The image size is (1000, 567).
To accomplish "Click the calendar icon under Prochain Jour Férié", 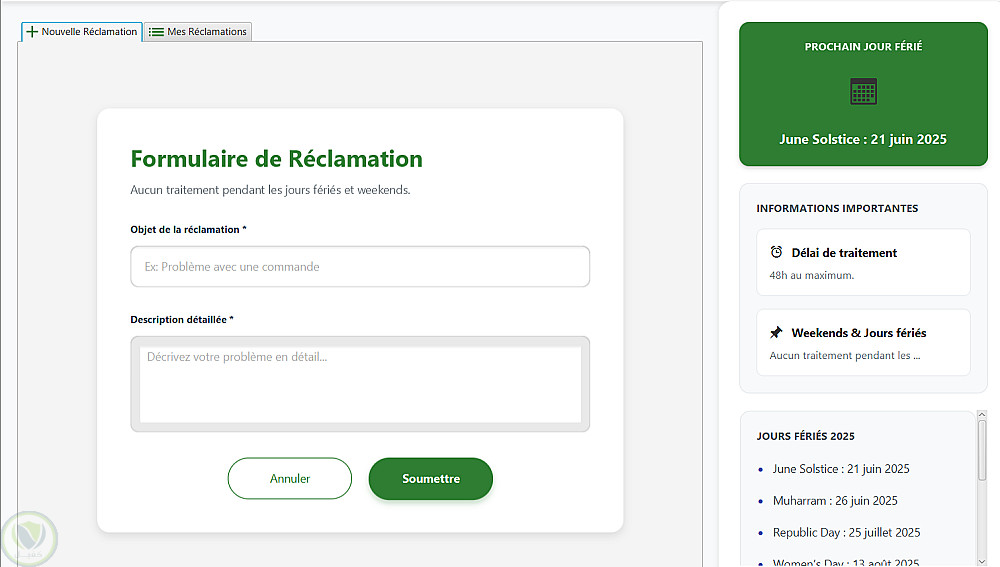I will 863,91.
